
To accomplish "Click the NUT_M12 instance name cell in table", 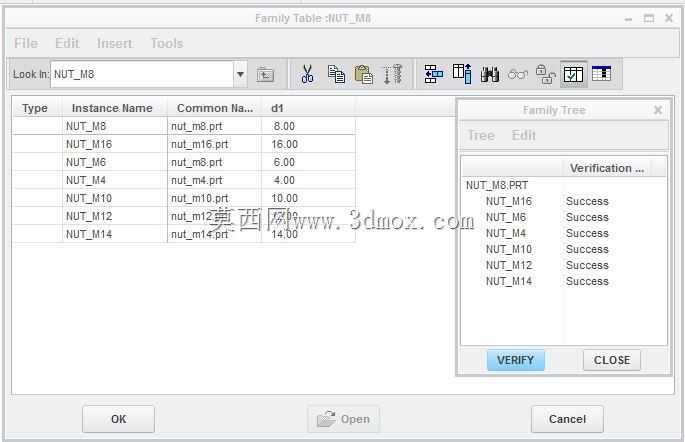I will coord(114,216).
